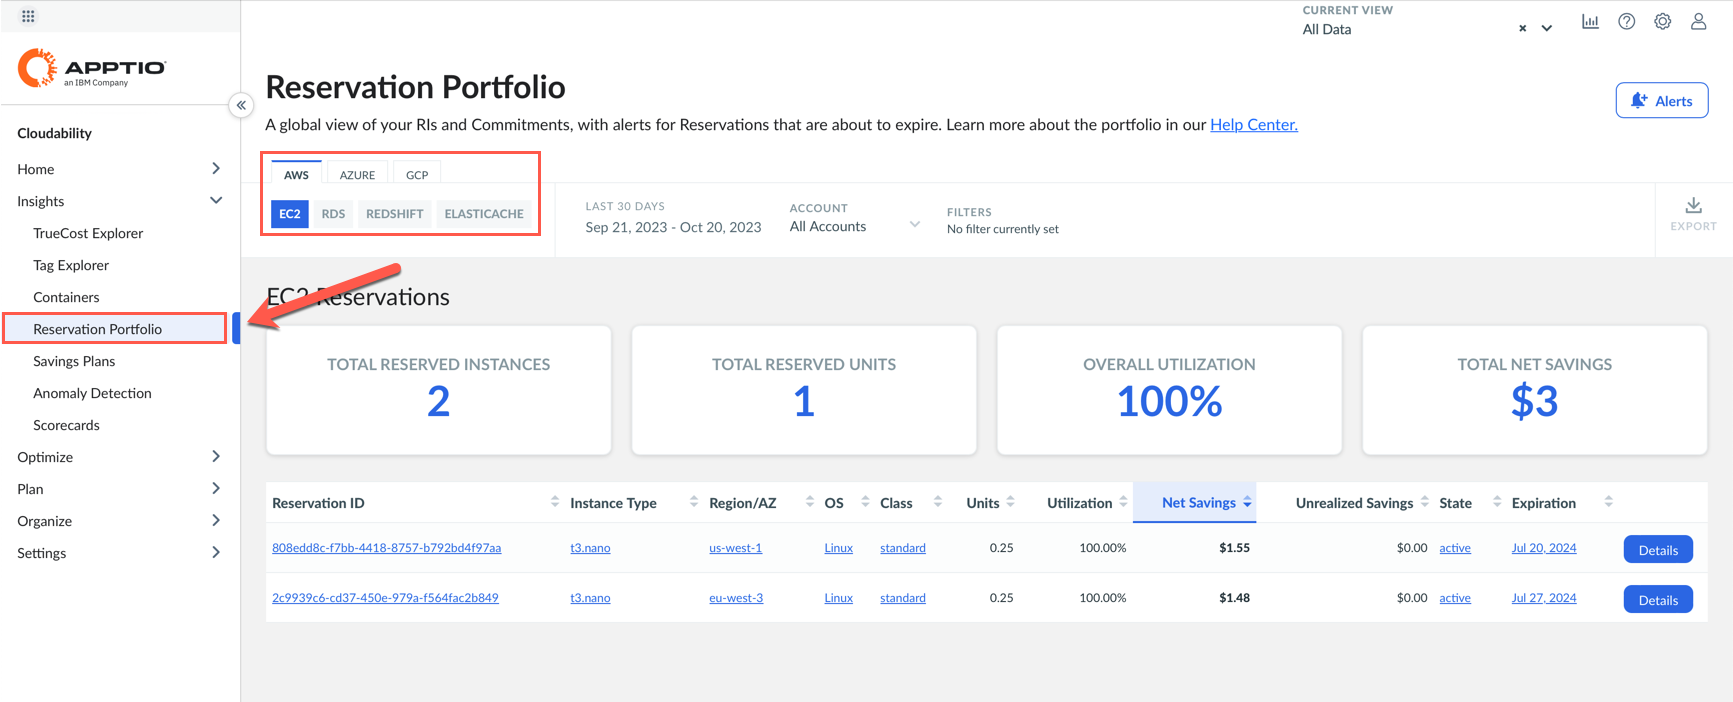
Task: Open the date range selector
Action: click(x=673, y=218)
